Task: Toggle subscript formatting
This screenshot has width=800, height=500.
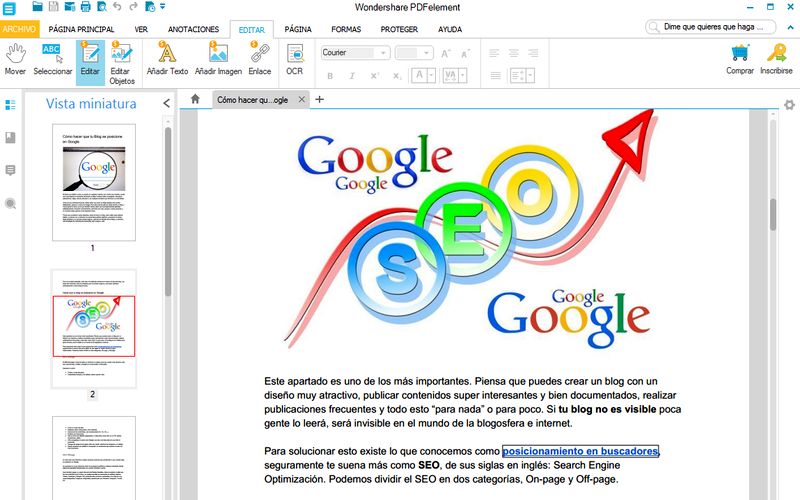Action: pyautogui.click(x=397, y=76)
